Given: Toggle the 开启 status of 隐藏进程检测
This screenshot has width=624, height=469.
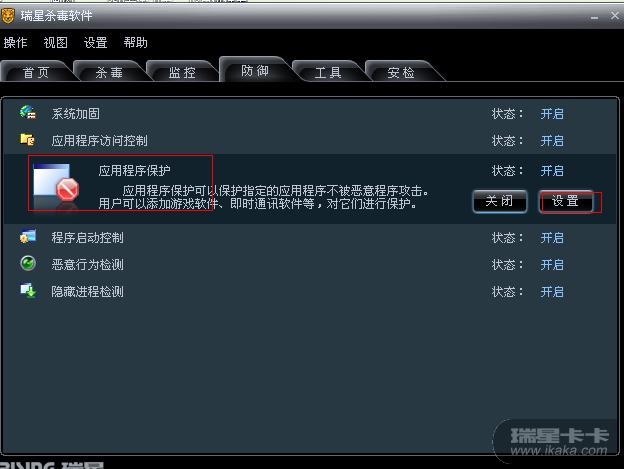Looking at the screenshot, I should (x=552, y=292).
